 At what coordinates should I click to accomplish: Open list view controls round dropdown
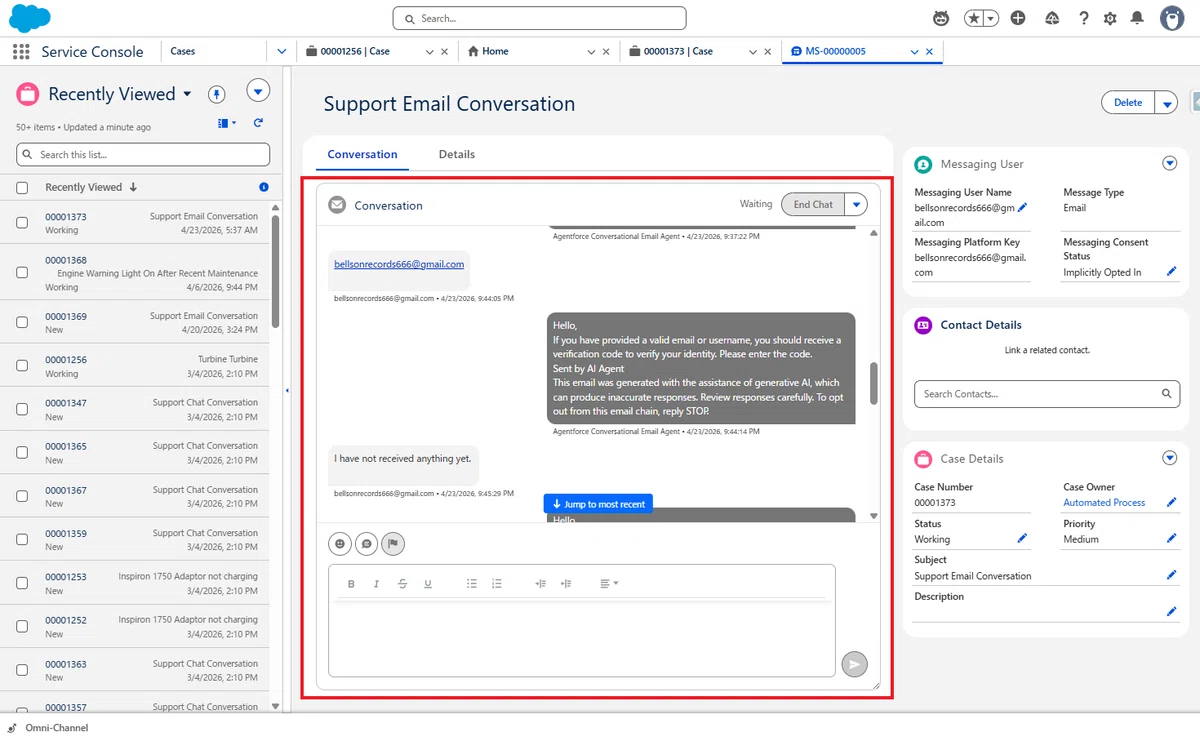[258, 92]
